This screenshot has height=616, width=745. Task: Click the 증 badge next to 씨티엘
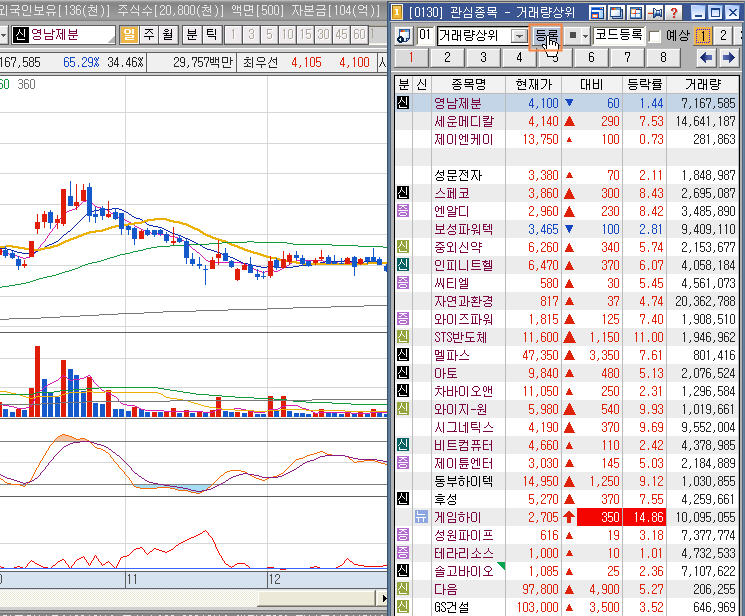pos(403,283)
